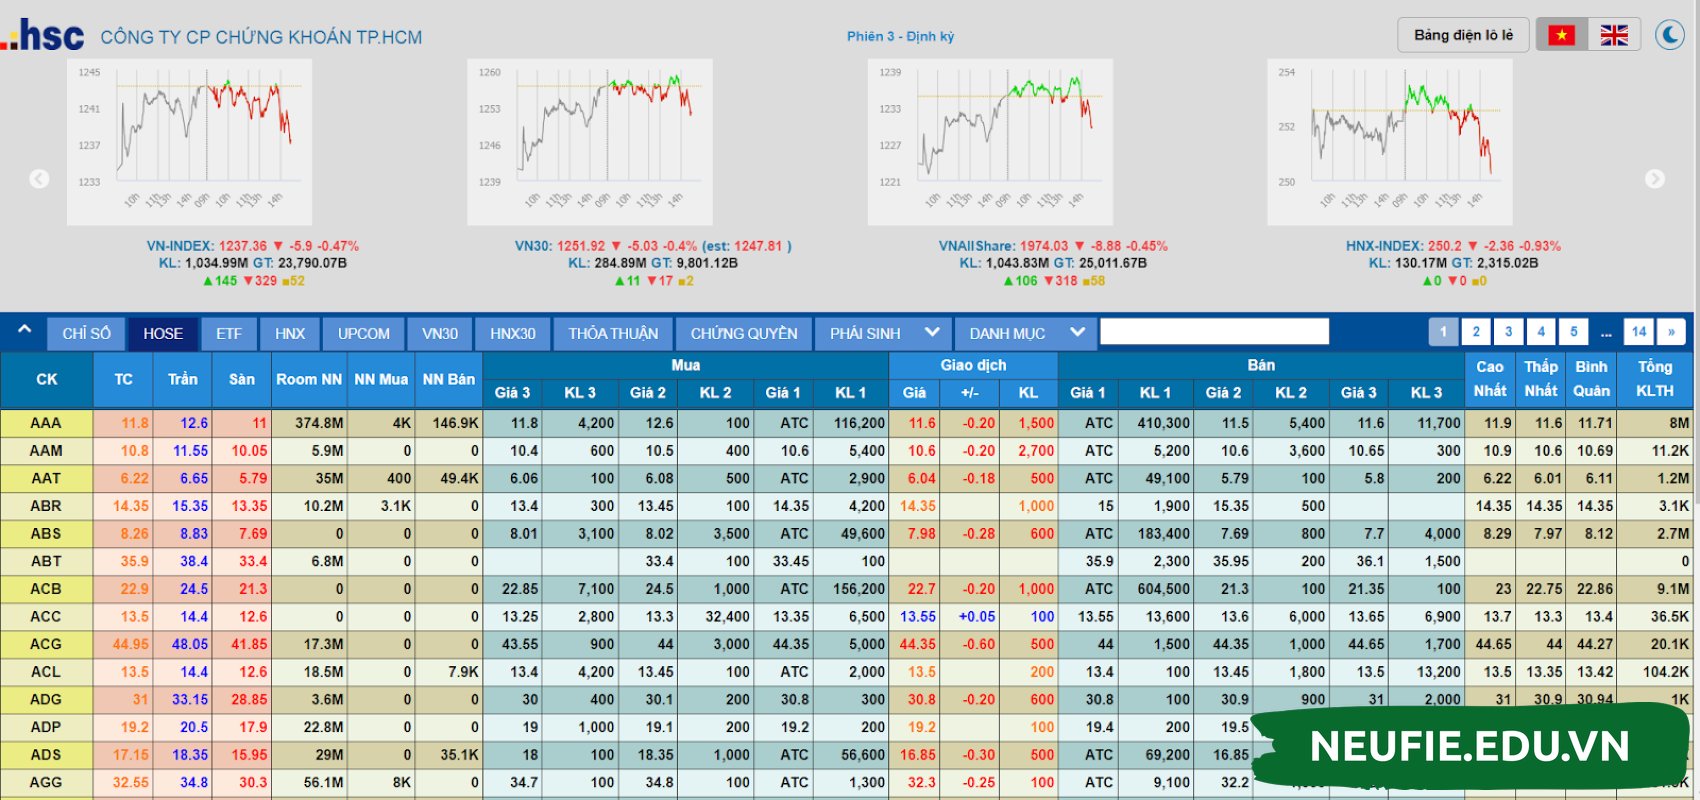The image size is (1700, 800).
Task: Go to page 1 of the table
Action: pos(1443,332)
